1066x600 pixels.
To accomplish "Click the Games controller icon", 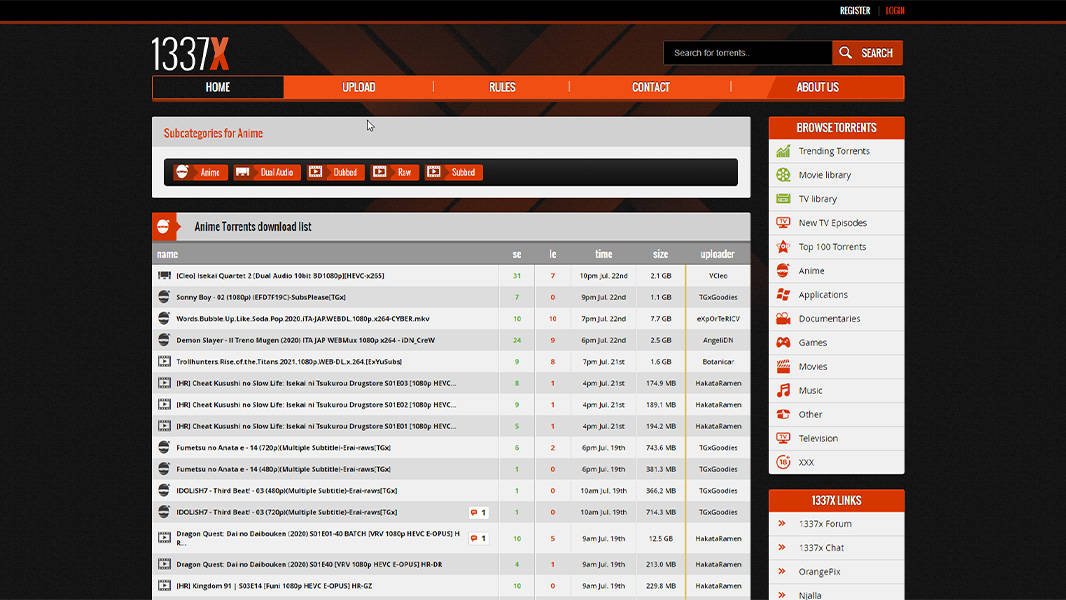I will click(x=783, y=342).
